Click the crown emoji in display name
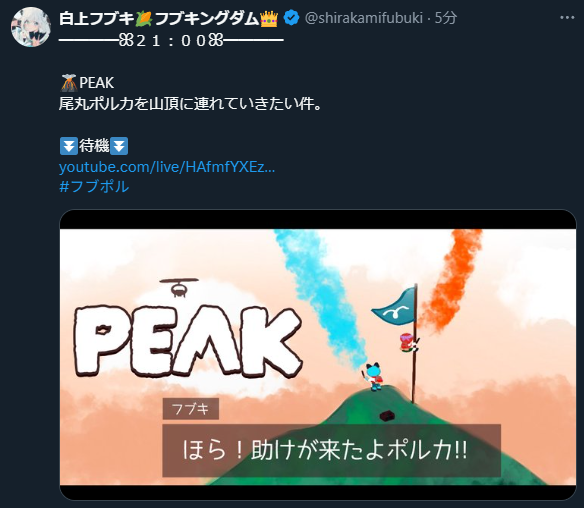Image resolution: width=584 pixels, height=508 pixels. pyautogui.click(x=269, y=18)
